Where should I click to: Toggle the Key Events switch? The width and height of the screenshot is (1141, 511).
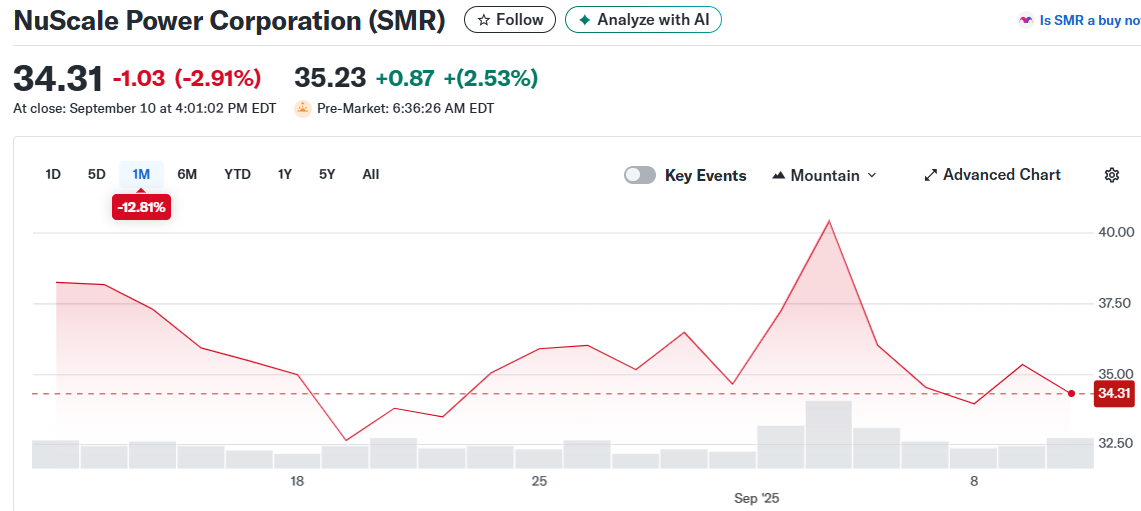click(x=640, y=175)
